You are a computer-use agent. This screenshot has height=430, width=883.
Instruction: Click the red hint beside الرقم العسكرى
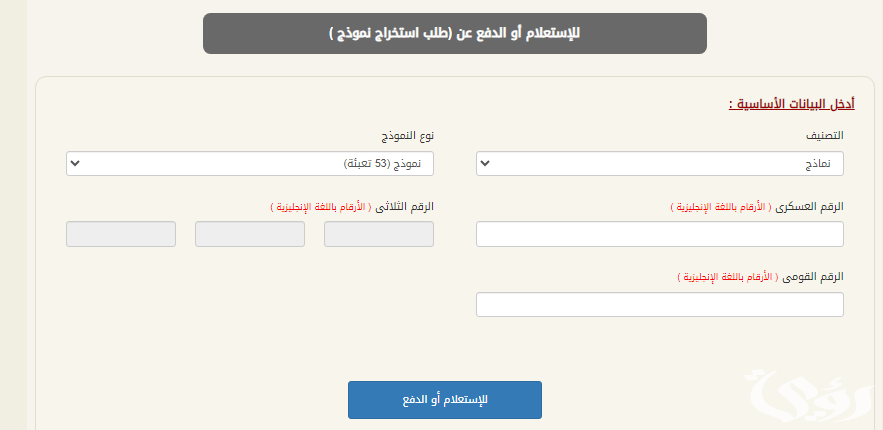tap(721, 207)
